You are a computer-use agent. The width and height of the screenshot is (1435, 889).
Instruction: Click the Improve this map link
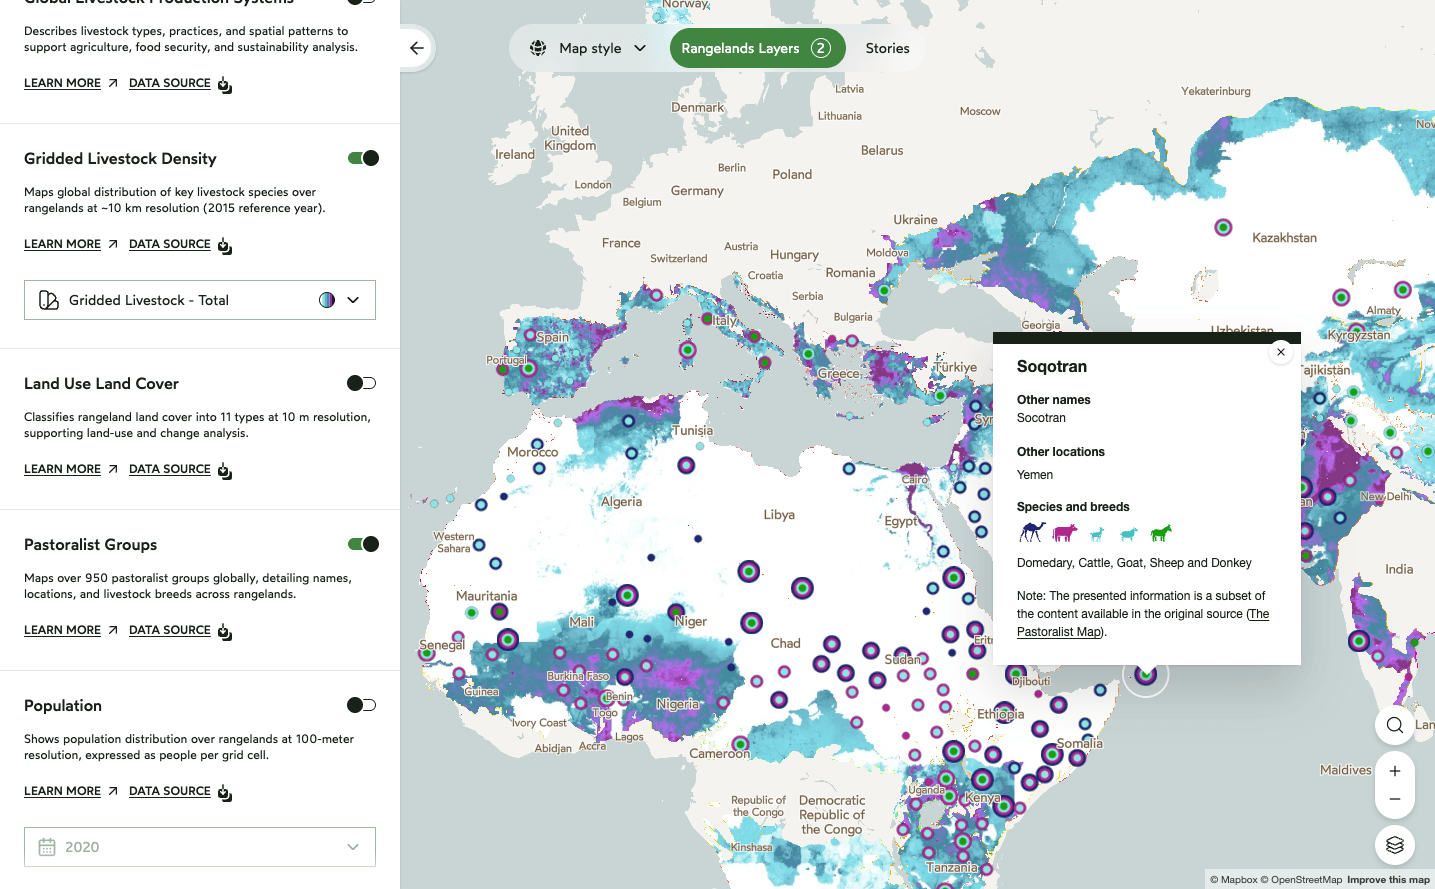pyautogui.click(x=1388, y=880)
